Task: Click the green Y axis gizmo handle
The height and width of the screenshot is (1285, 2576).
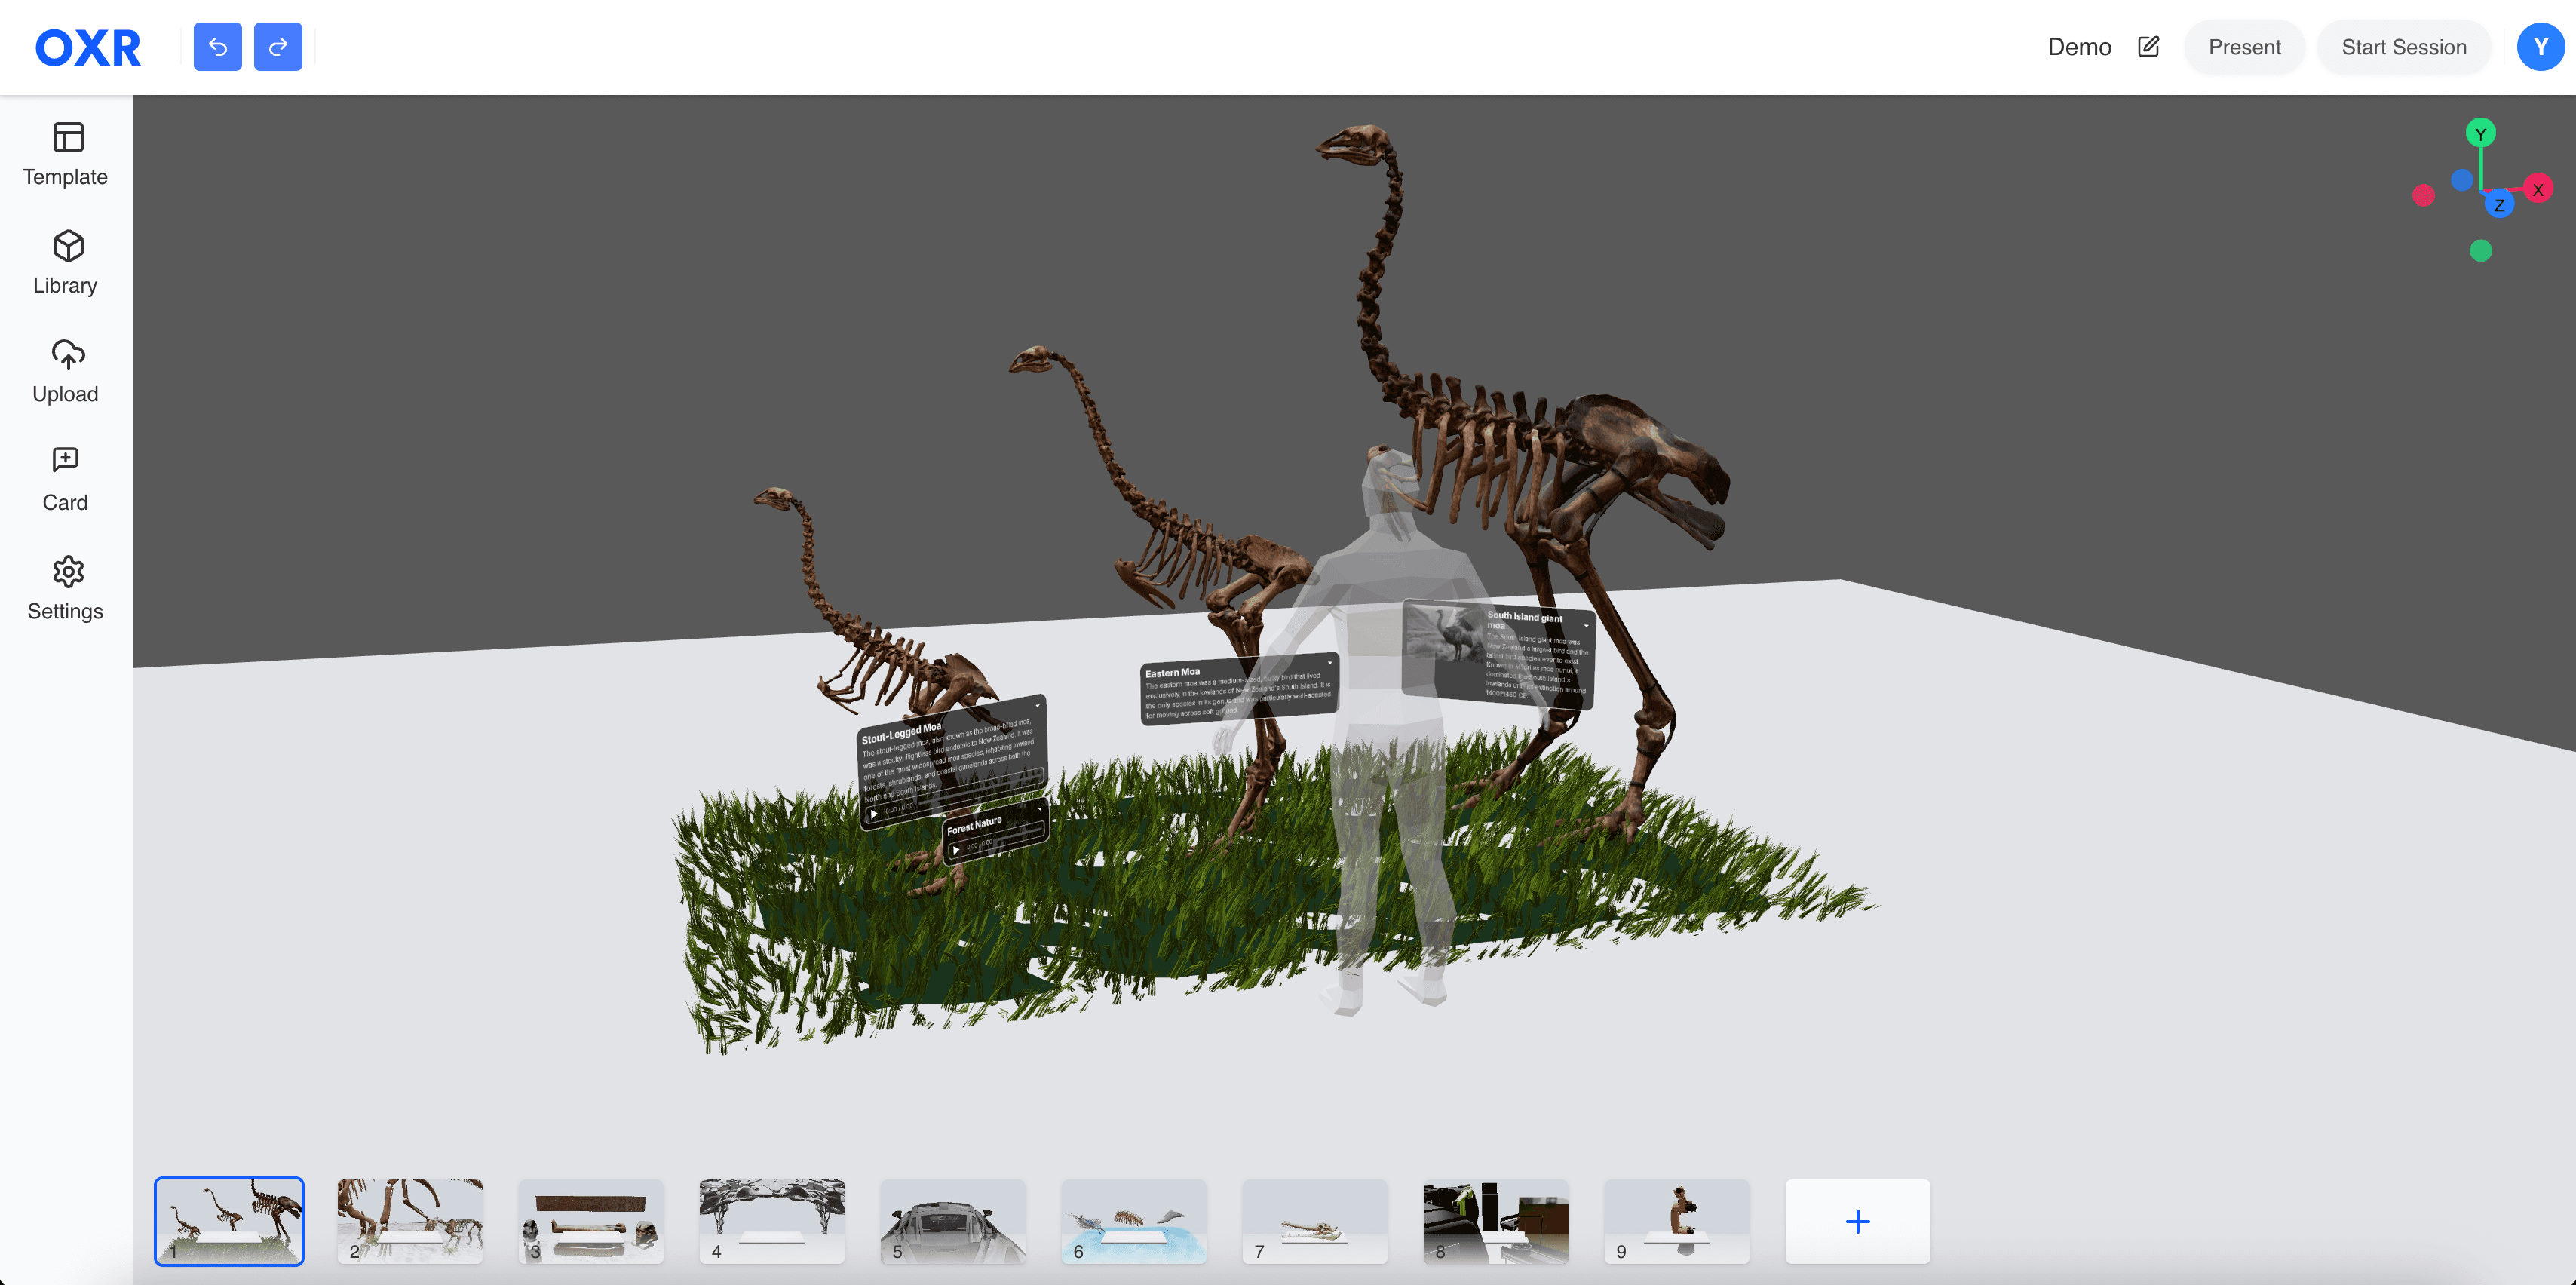Action: pyautogui.click(x=2480, y=133)
